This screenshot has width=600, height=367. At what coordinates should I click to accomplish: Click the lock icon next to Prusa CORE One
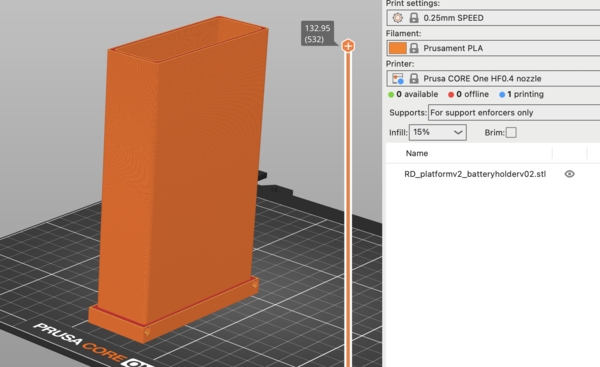pyautogui.click(x=414, y=78)
